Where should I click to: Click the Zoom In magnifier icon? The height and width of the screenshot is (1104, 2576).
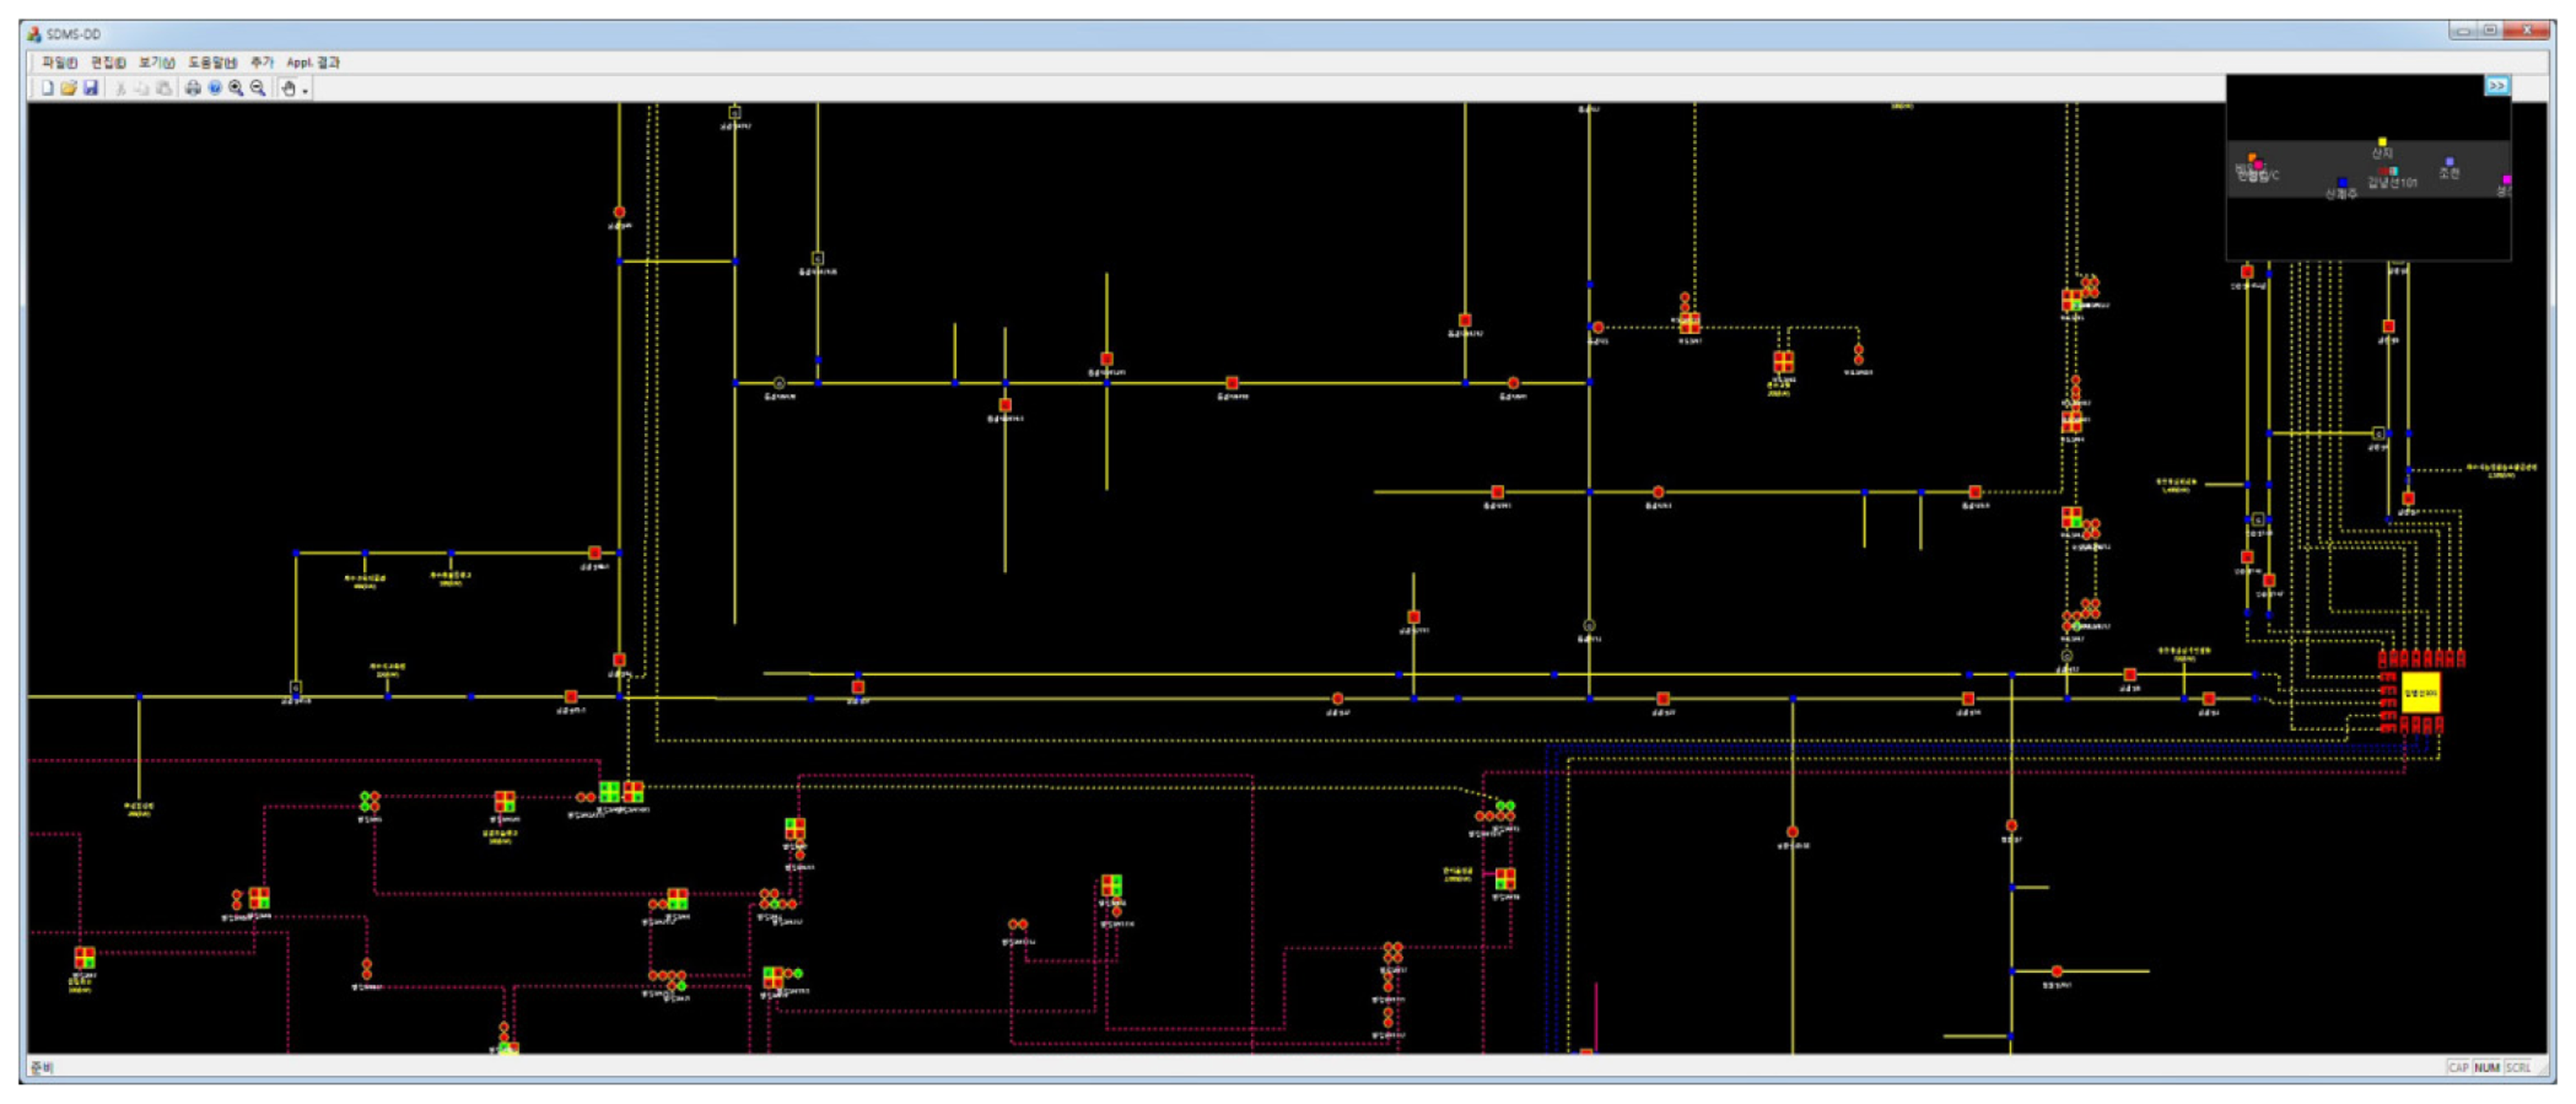click(236, 88)
